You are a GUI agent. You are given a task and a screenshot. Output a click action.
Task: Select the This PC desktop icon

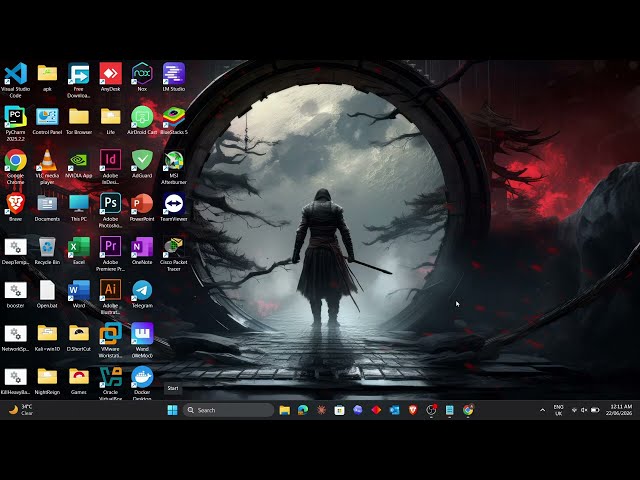pyautogui.click(x=79, y=207)
